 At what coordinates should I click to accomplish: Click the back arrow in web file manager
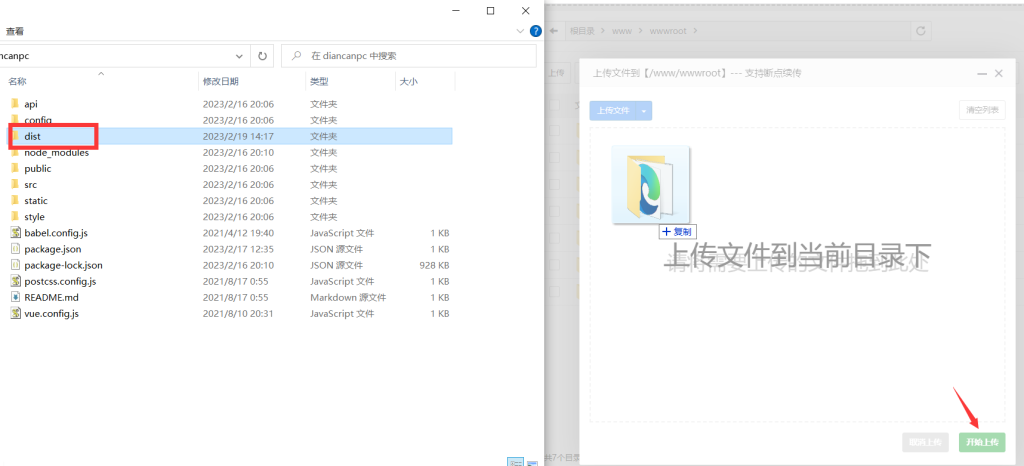553,32
